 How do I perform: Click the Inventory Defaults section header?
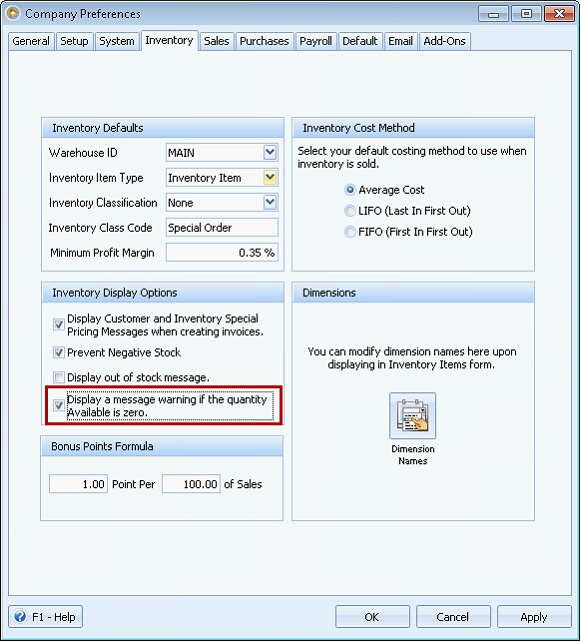163,128
